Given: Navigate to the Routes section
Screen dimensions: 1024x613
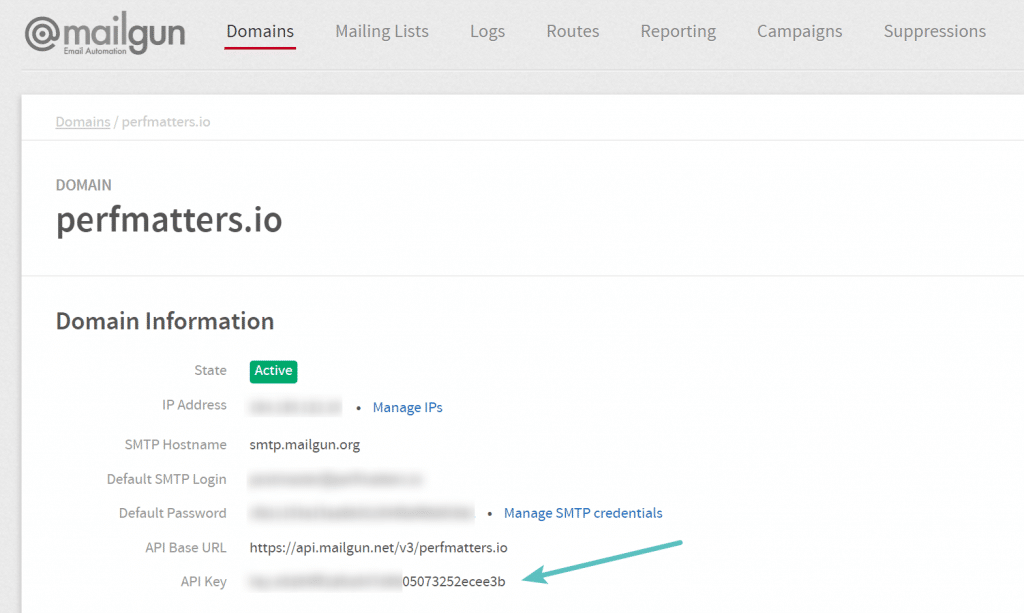Looking at the screenshot, I should coord(572,31).
